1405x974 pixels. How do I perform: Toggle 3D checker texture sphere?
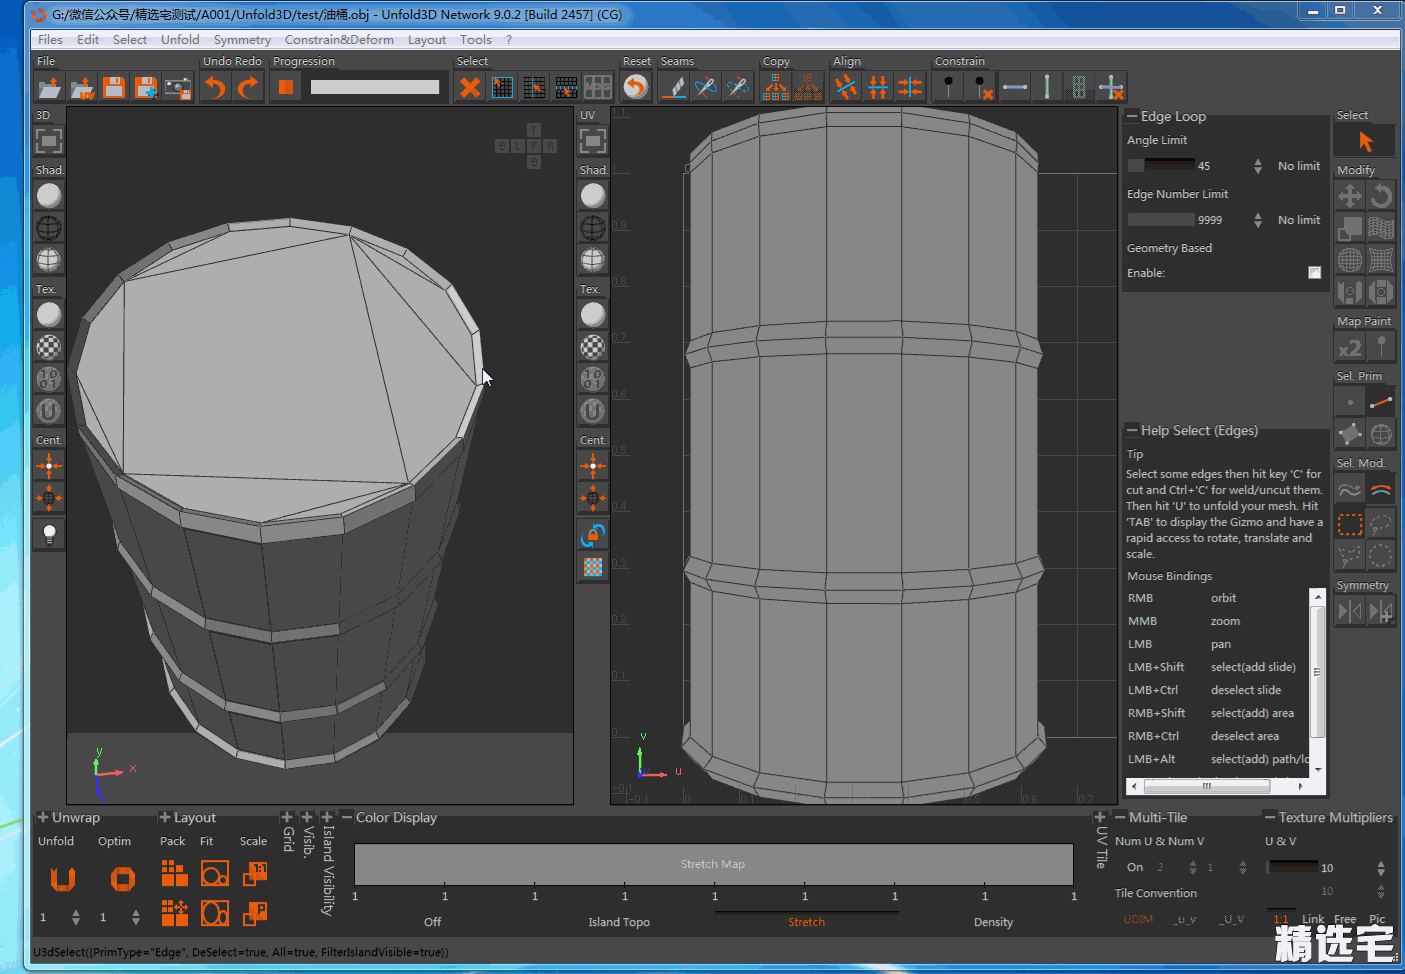click(49, 347)
